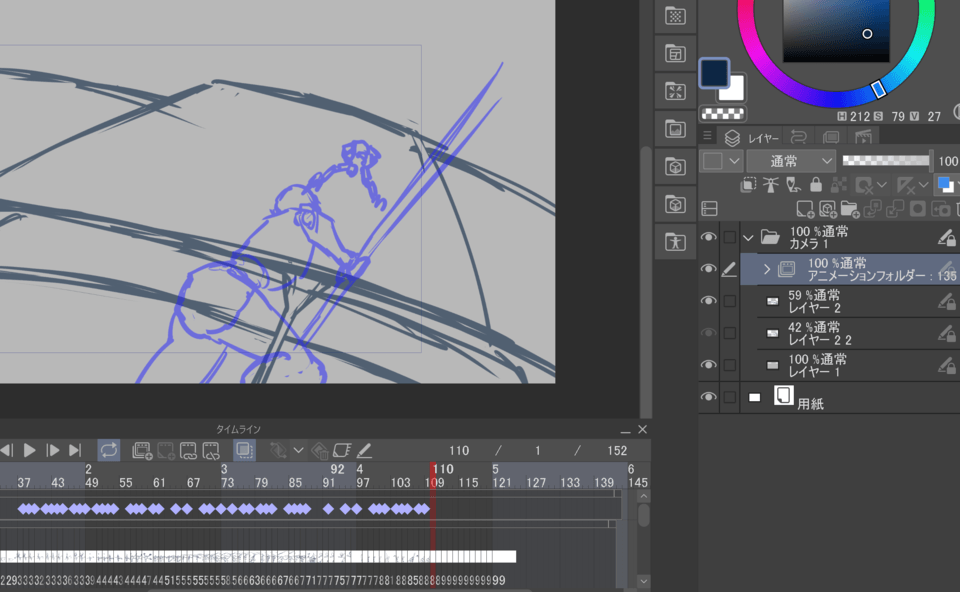The height and width of the screenshot is (592, 960).
Task: Expand the アニメーションフォルダー chevron
Action: [x=767, y=269]
